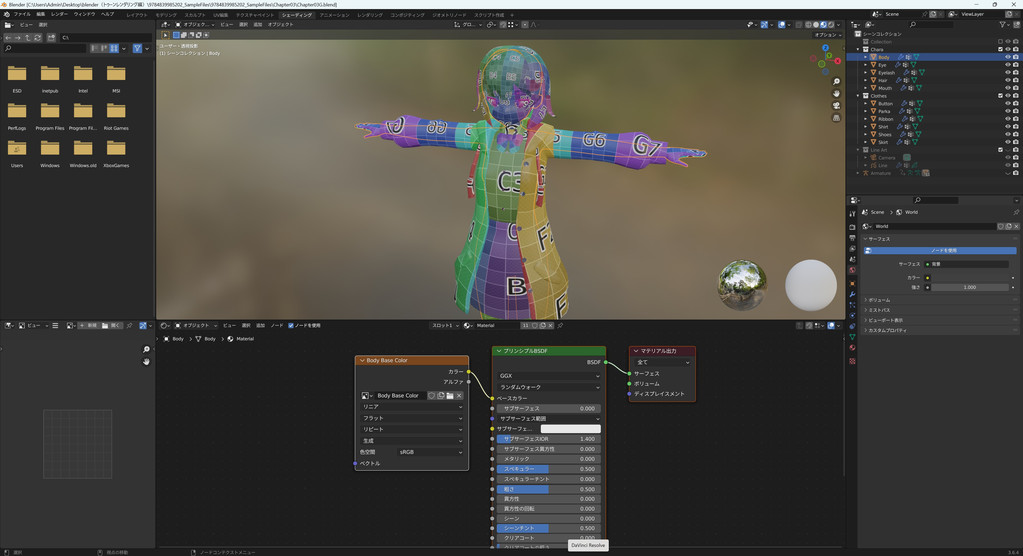Viewport: 1023px width, 556px height.
Task: Toggle Clothes collection exclude checkbox
Action: pyautogui.click(x=1000, y=96)
